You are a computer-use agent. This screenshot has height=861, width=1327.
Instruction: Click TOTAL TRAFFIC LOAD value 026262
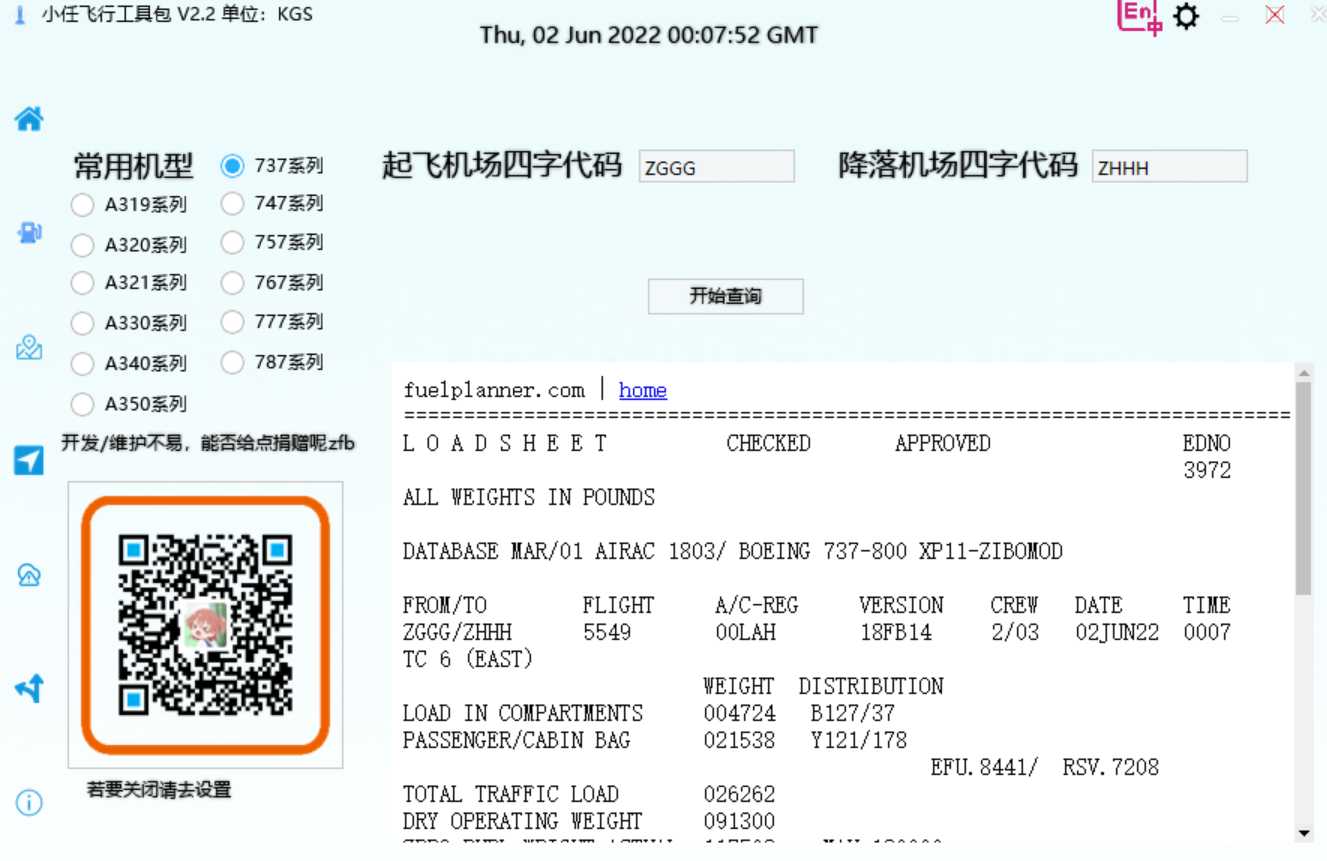point(739,795)
